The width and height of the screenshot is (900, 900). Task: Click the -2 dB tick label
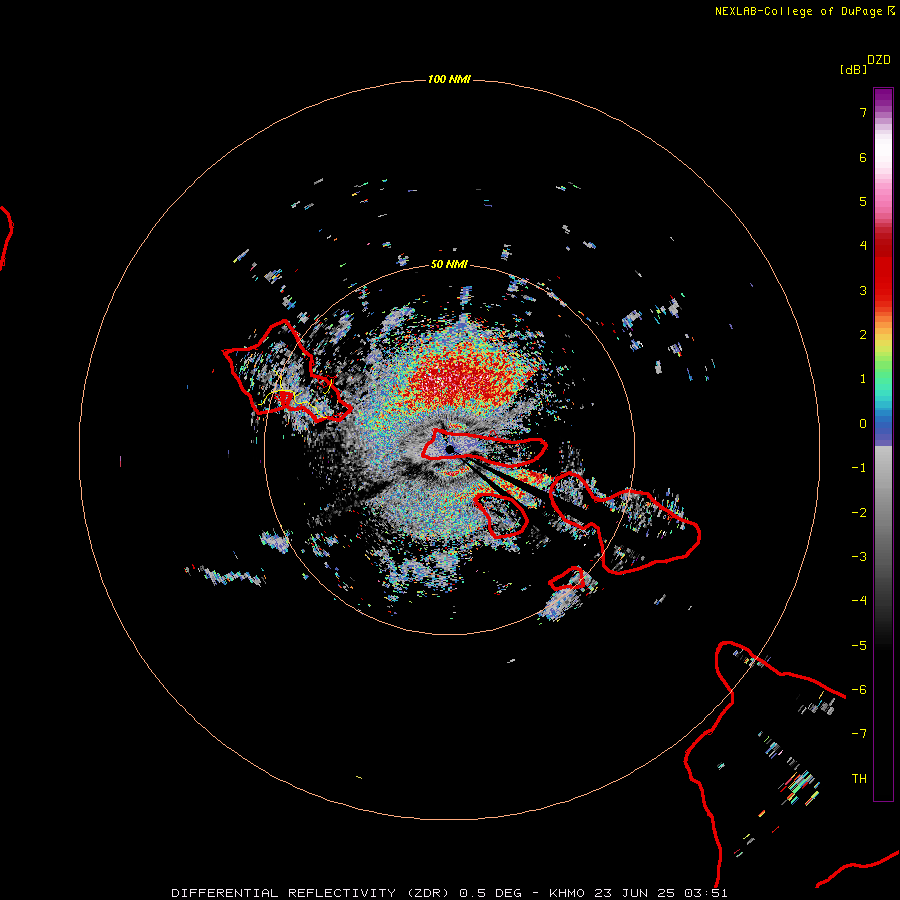pos(859,513)
